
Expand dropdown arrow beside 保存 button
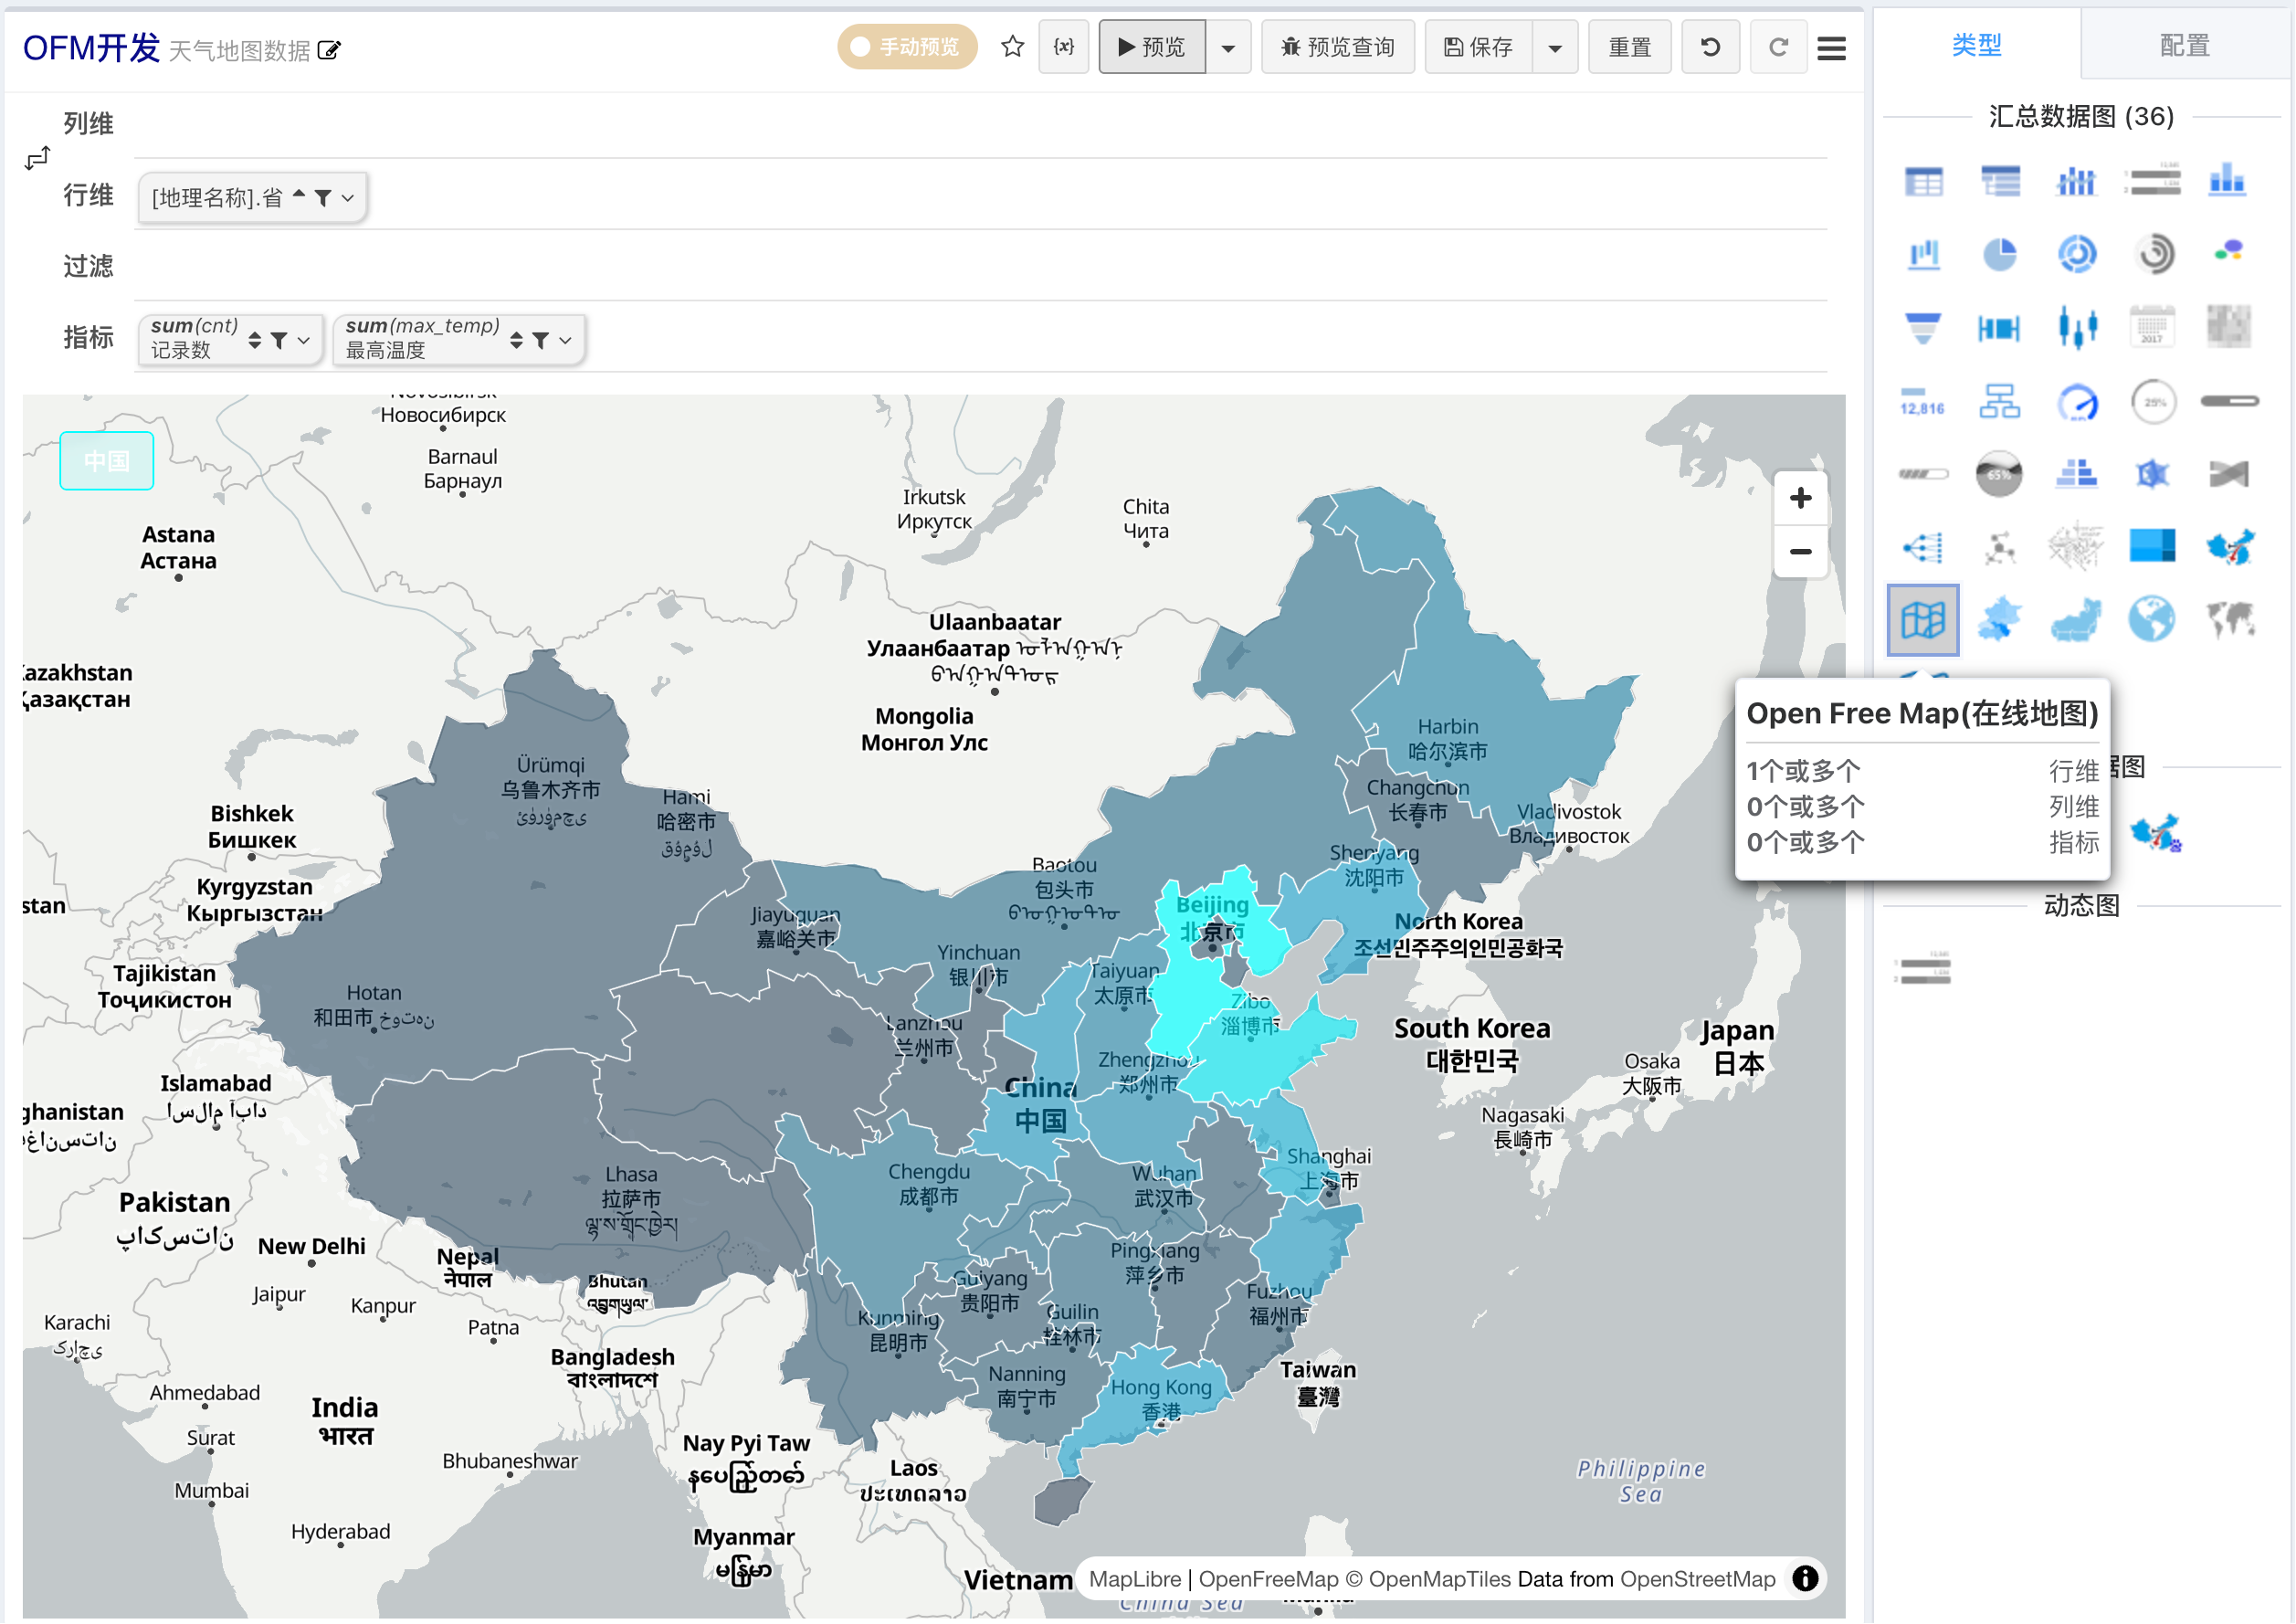1555,48
